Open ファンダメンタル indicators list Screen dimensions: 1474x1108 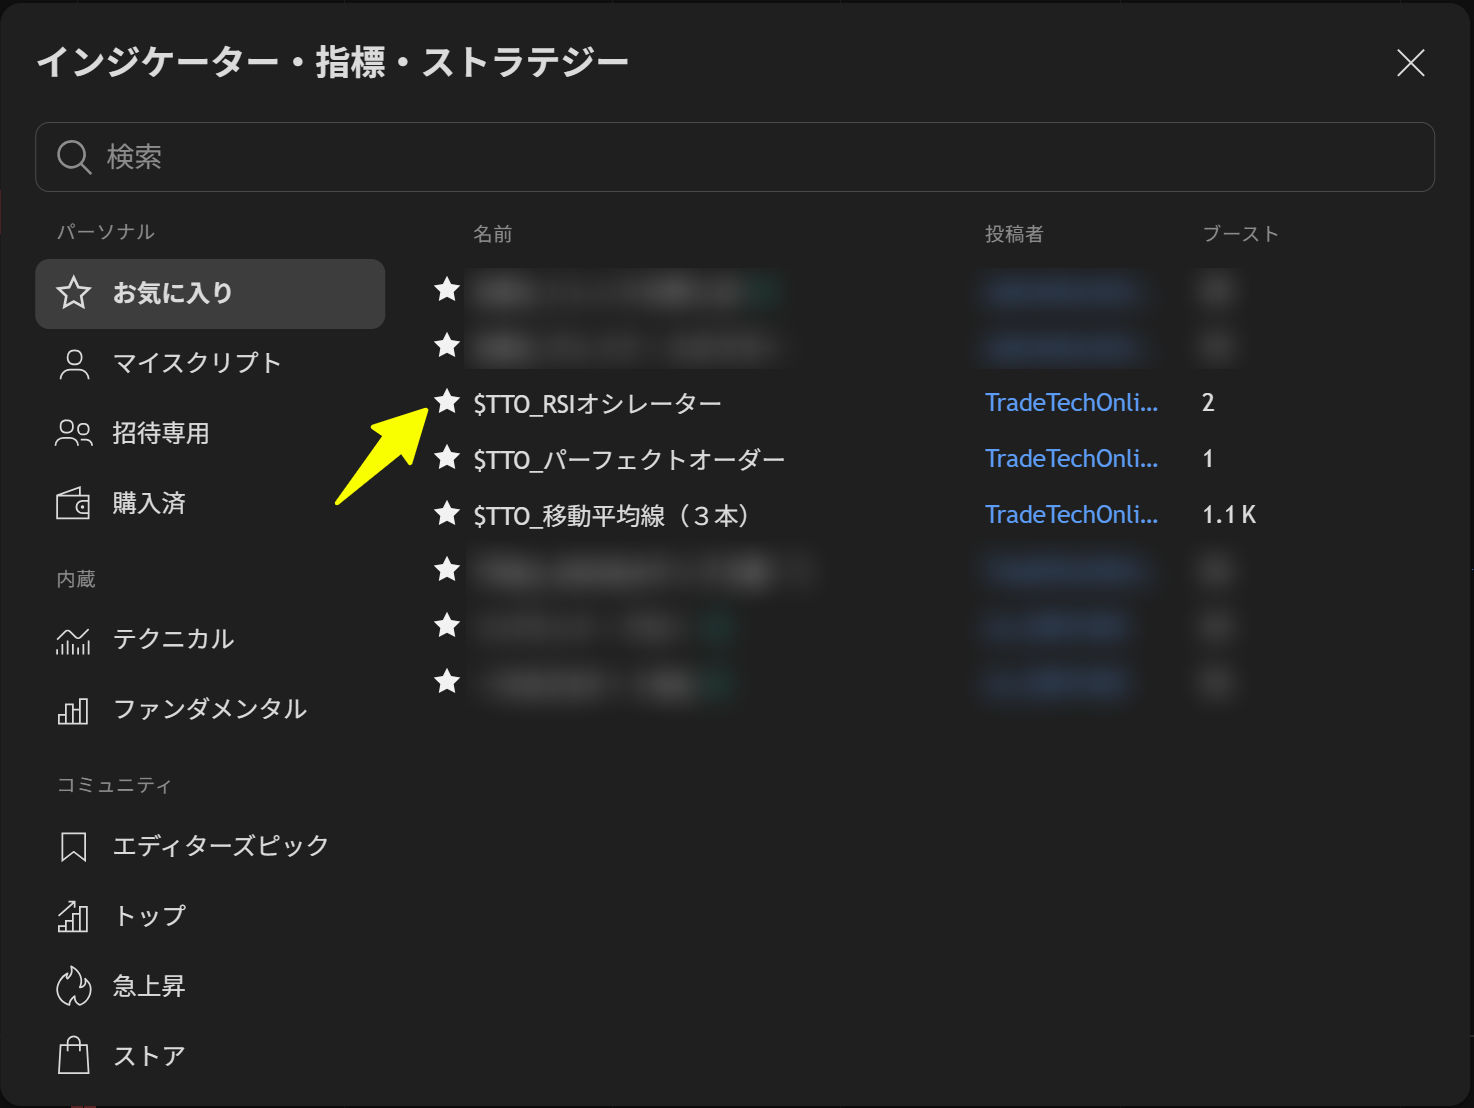coord(210,710)
